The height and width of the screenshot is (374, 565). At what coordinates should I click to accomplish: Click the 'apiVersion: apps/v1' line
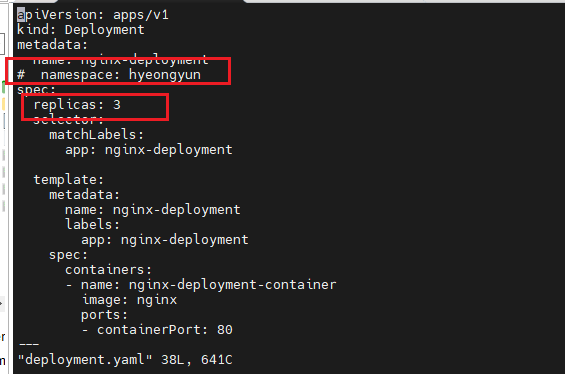tap(93, 15)
